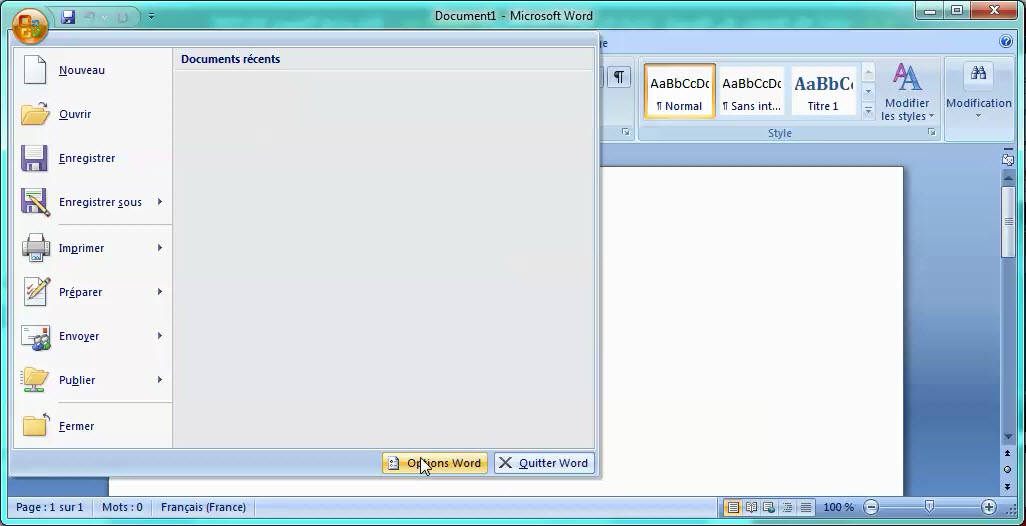Click the round Office button

29,25
